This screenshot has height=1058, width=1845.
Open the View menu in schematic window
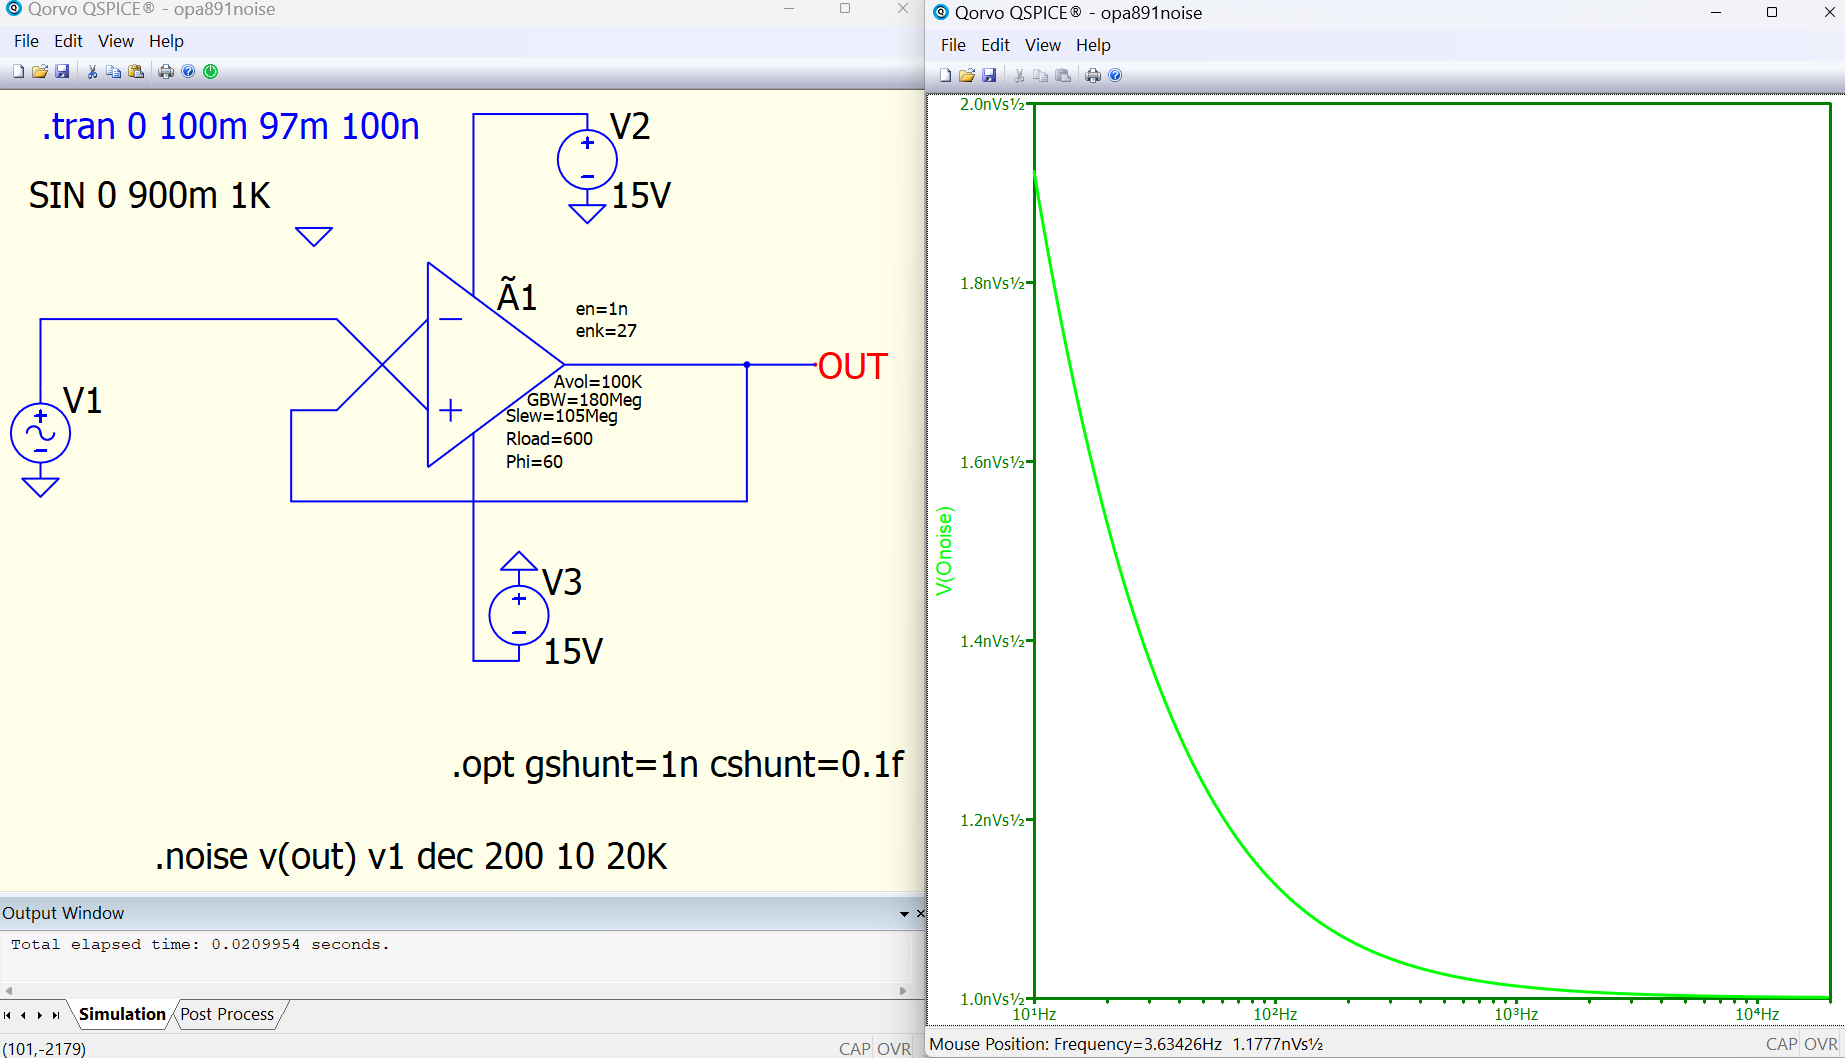click(x=115, y=41)
